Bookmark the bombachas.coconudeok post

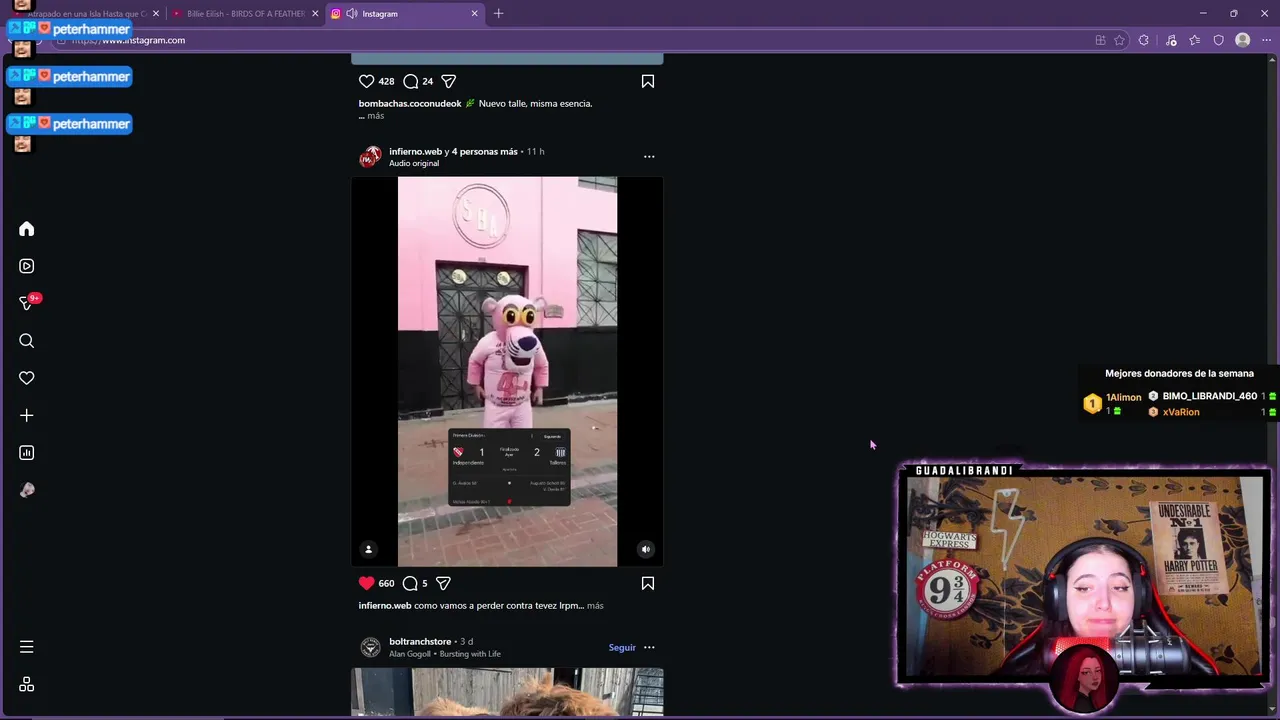648,81
